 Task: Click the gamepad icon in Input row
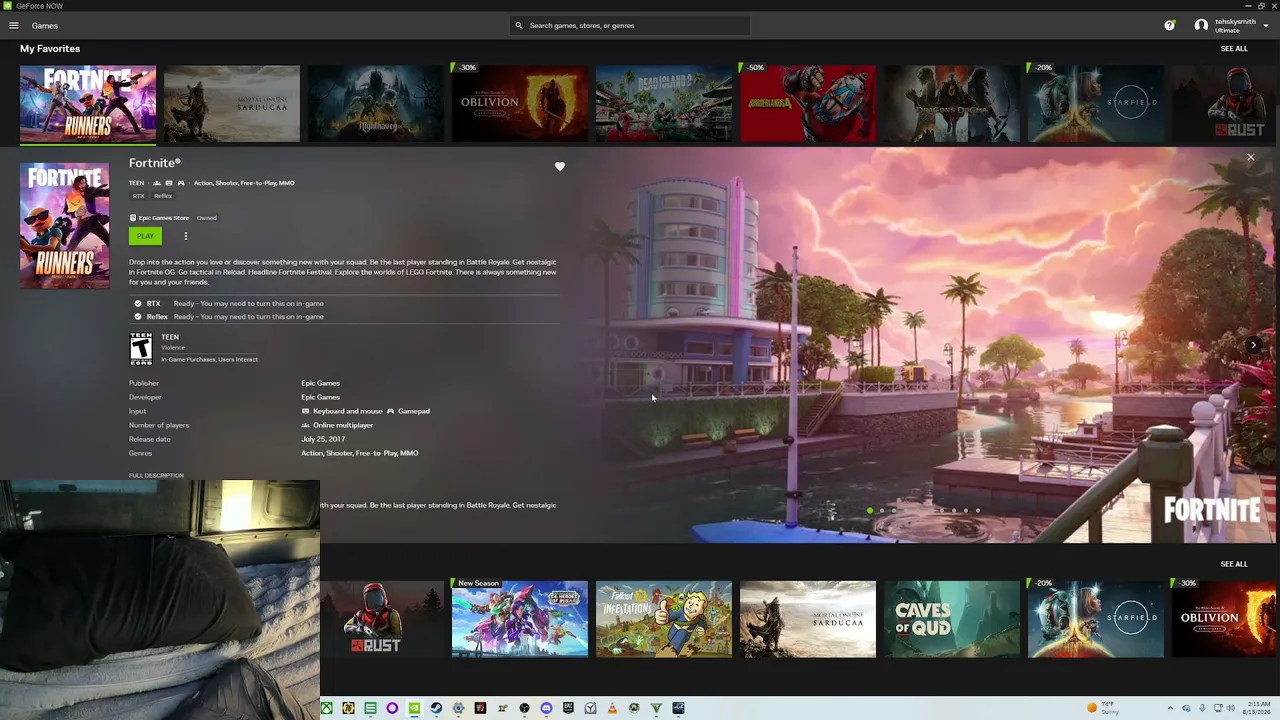point(390,411)
